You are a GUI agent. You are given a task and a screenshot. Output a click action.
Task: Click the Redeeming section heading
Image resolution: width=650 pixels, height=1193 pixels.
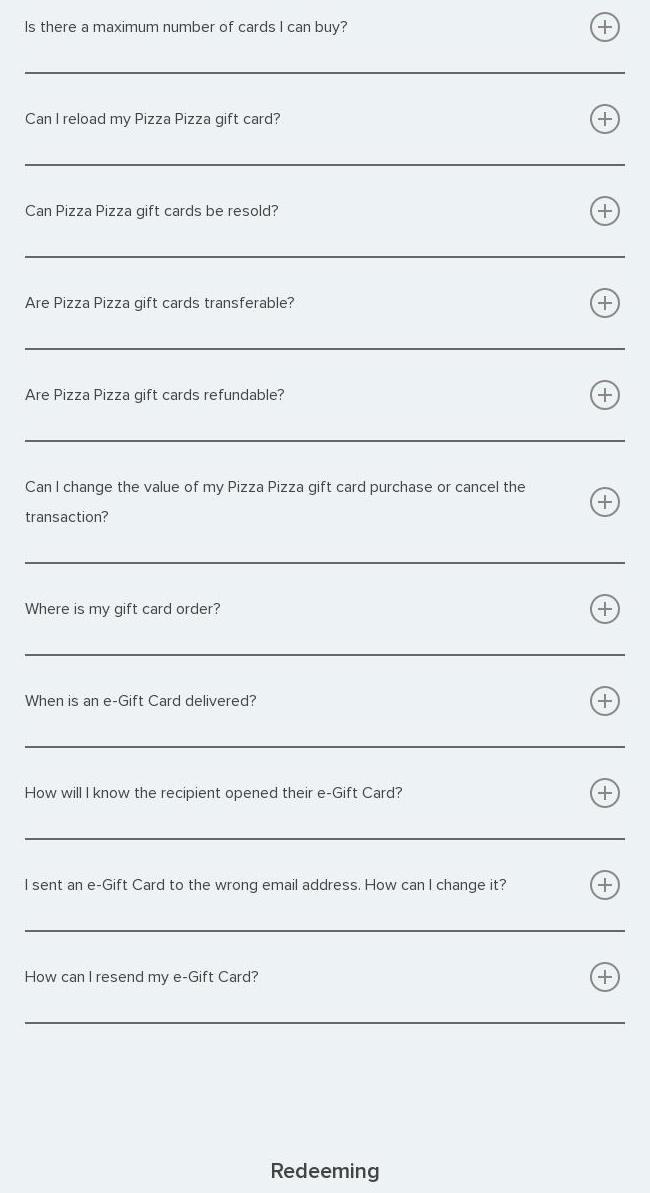[x=325, y=1171]
